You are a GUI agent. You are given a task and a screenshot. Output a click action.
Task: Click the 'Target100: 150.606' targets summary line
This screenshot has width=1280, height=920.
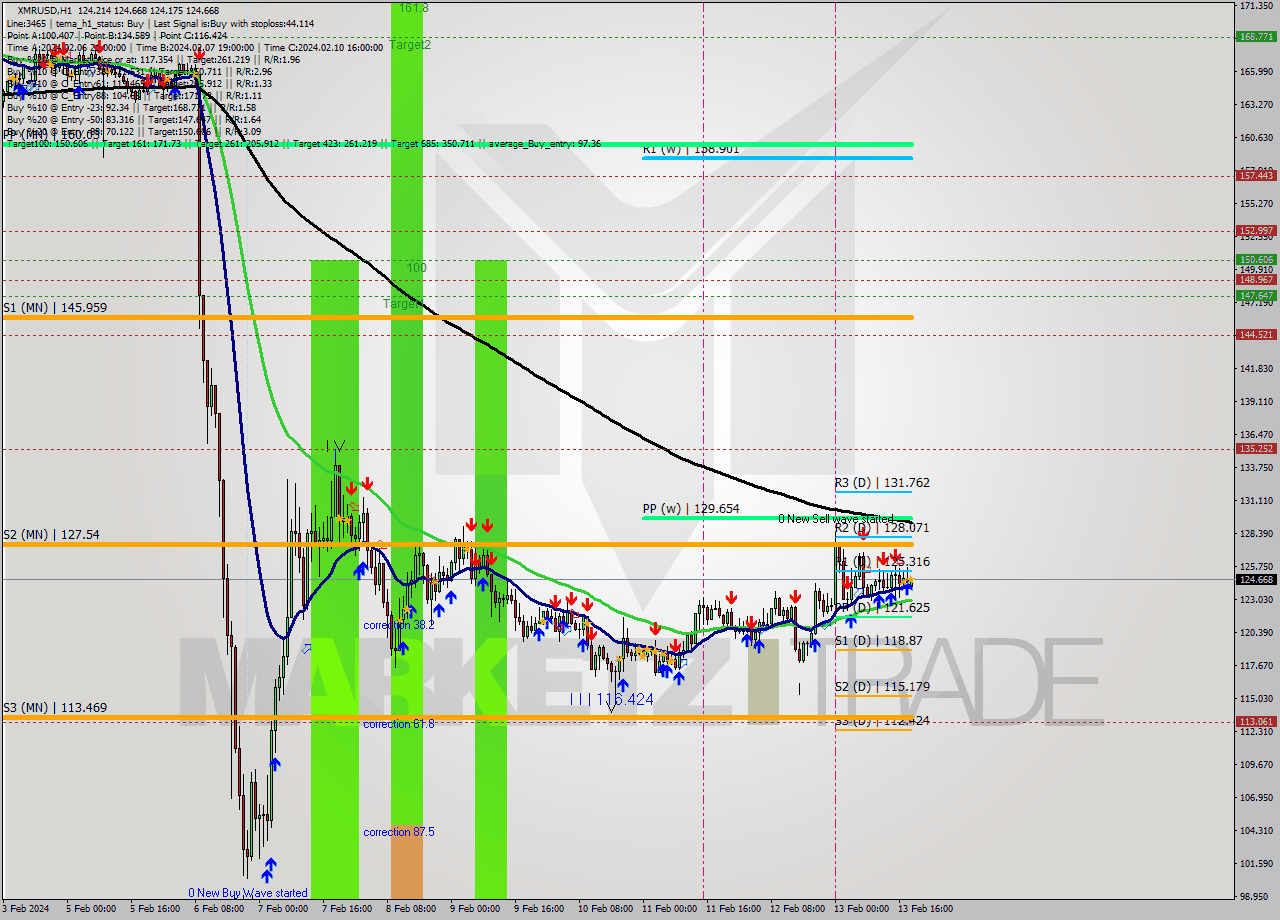click(303, 144)
